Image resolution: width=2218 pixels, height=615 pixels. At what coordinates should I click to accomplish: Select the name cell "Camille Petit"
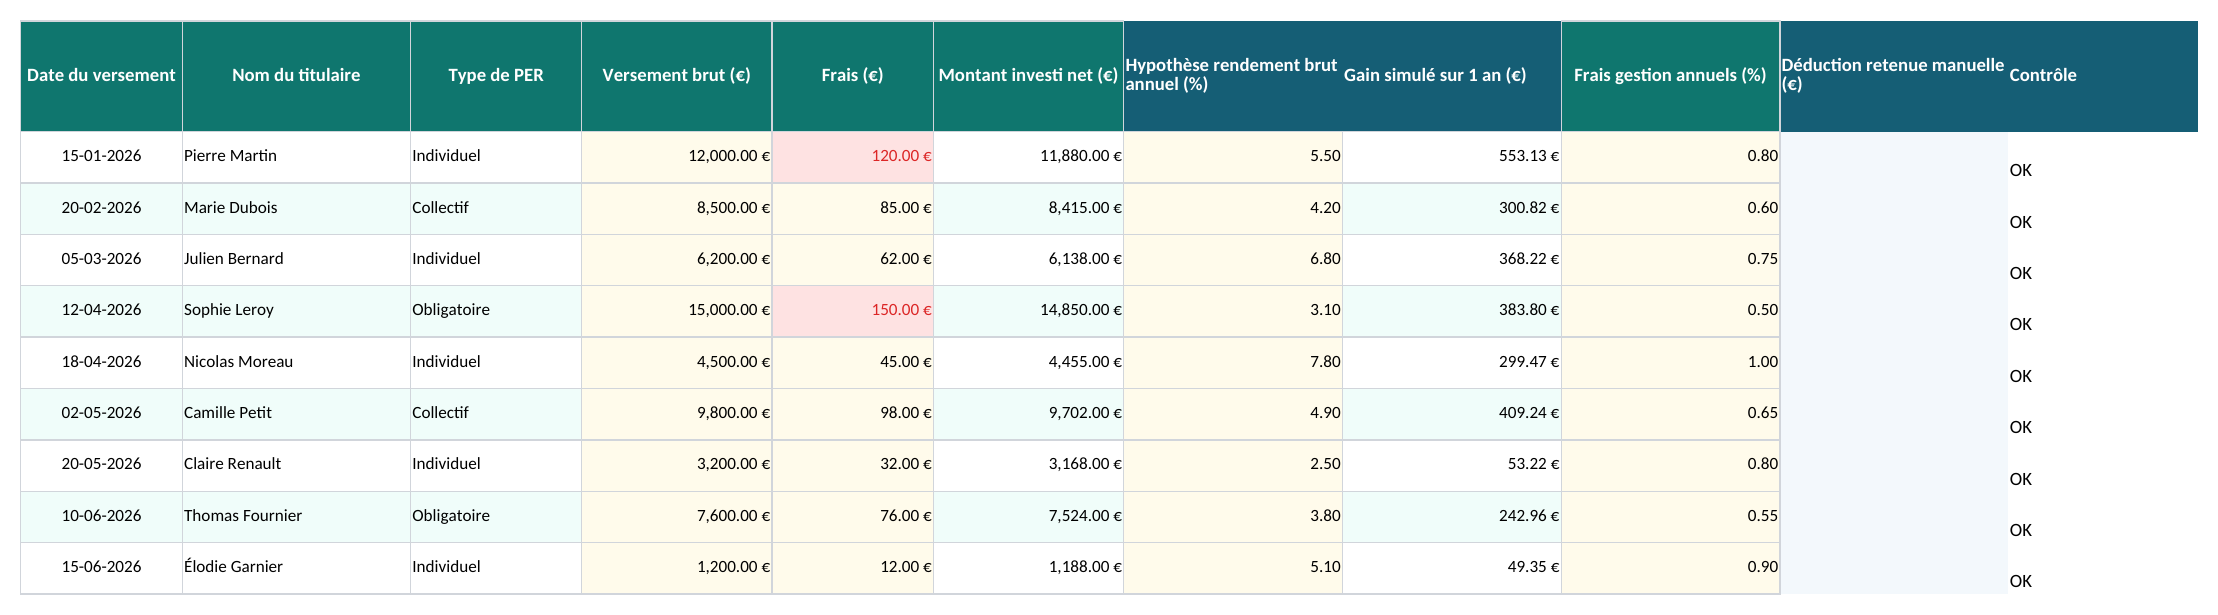296,414
